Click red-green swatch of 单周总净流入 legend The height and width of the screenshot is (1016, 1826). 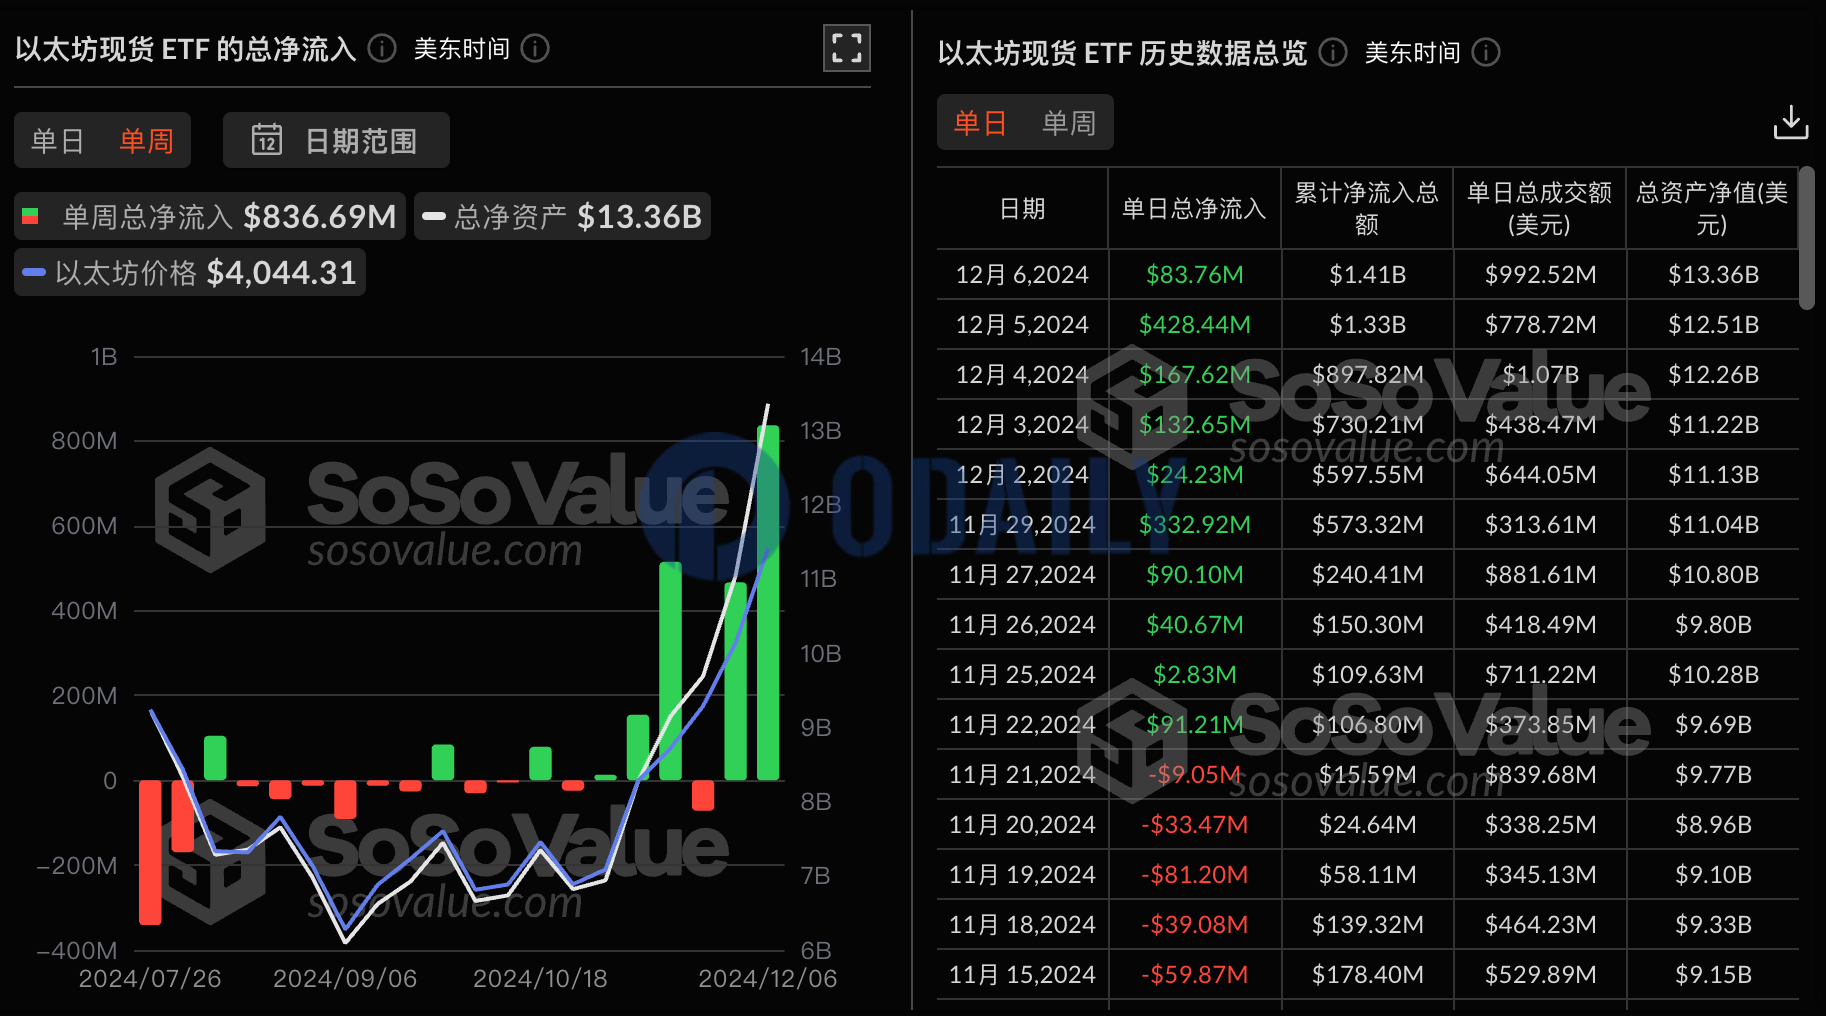point(30,216)
